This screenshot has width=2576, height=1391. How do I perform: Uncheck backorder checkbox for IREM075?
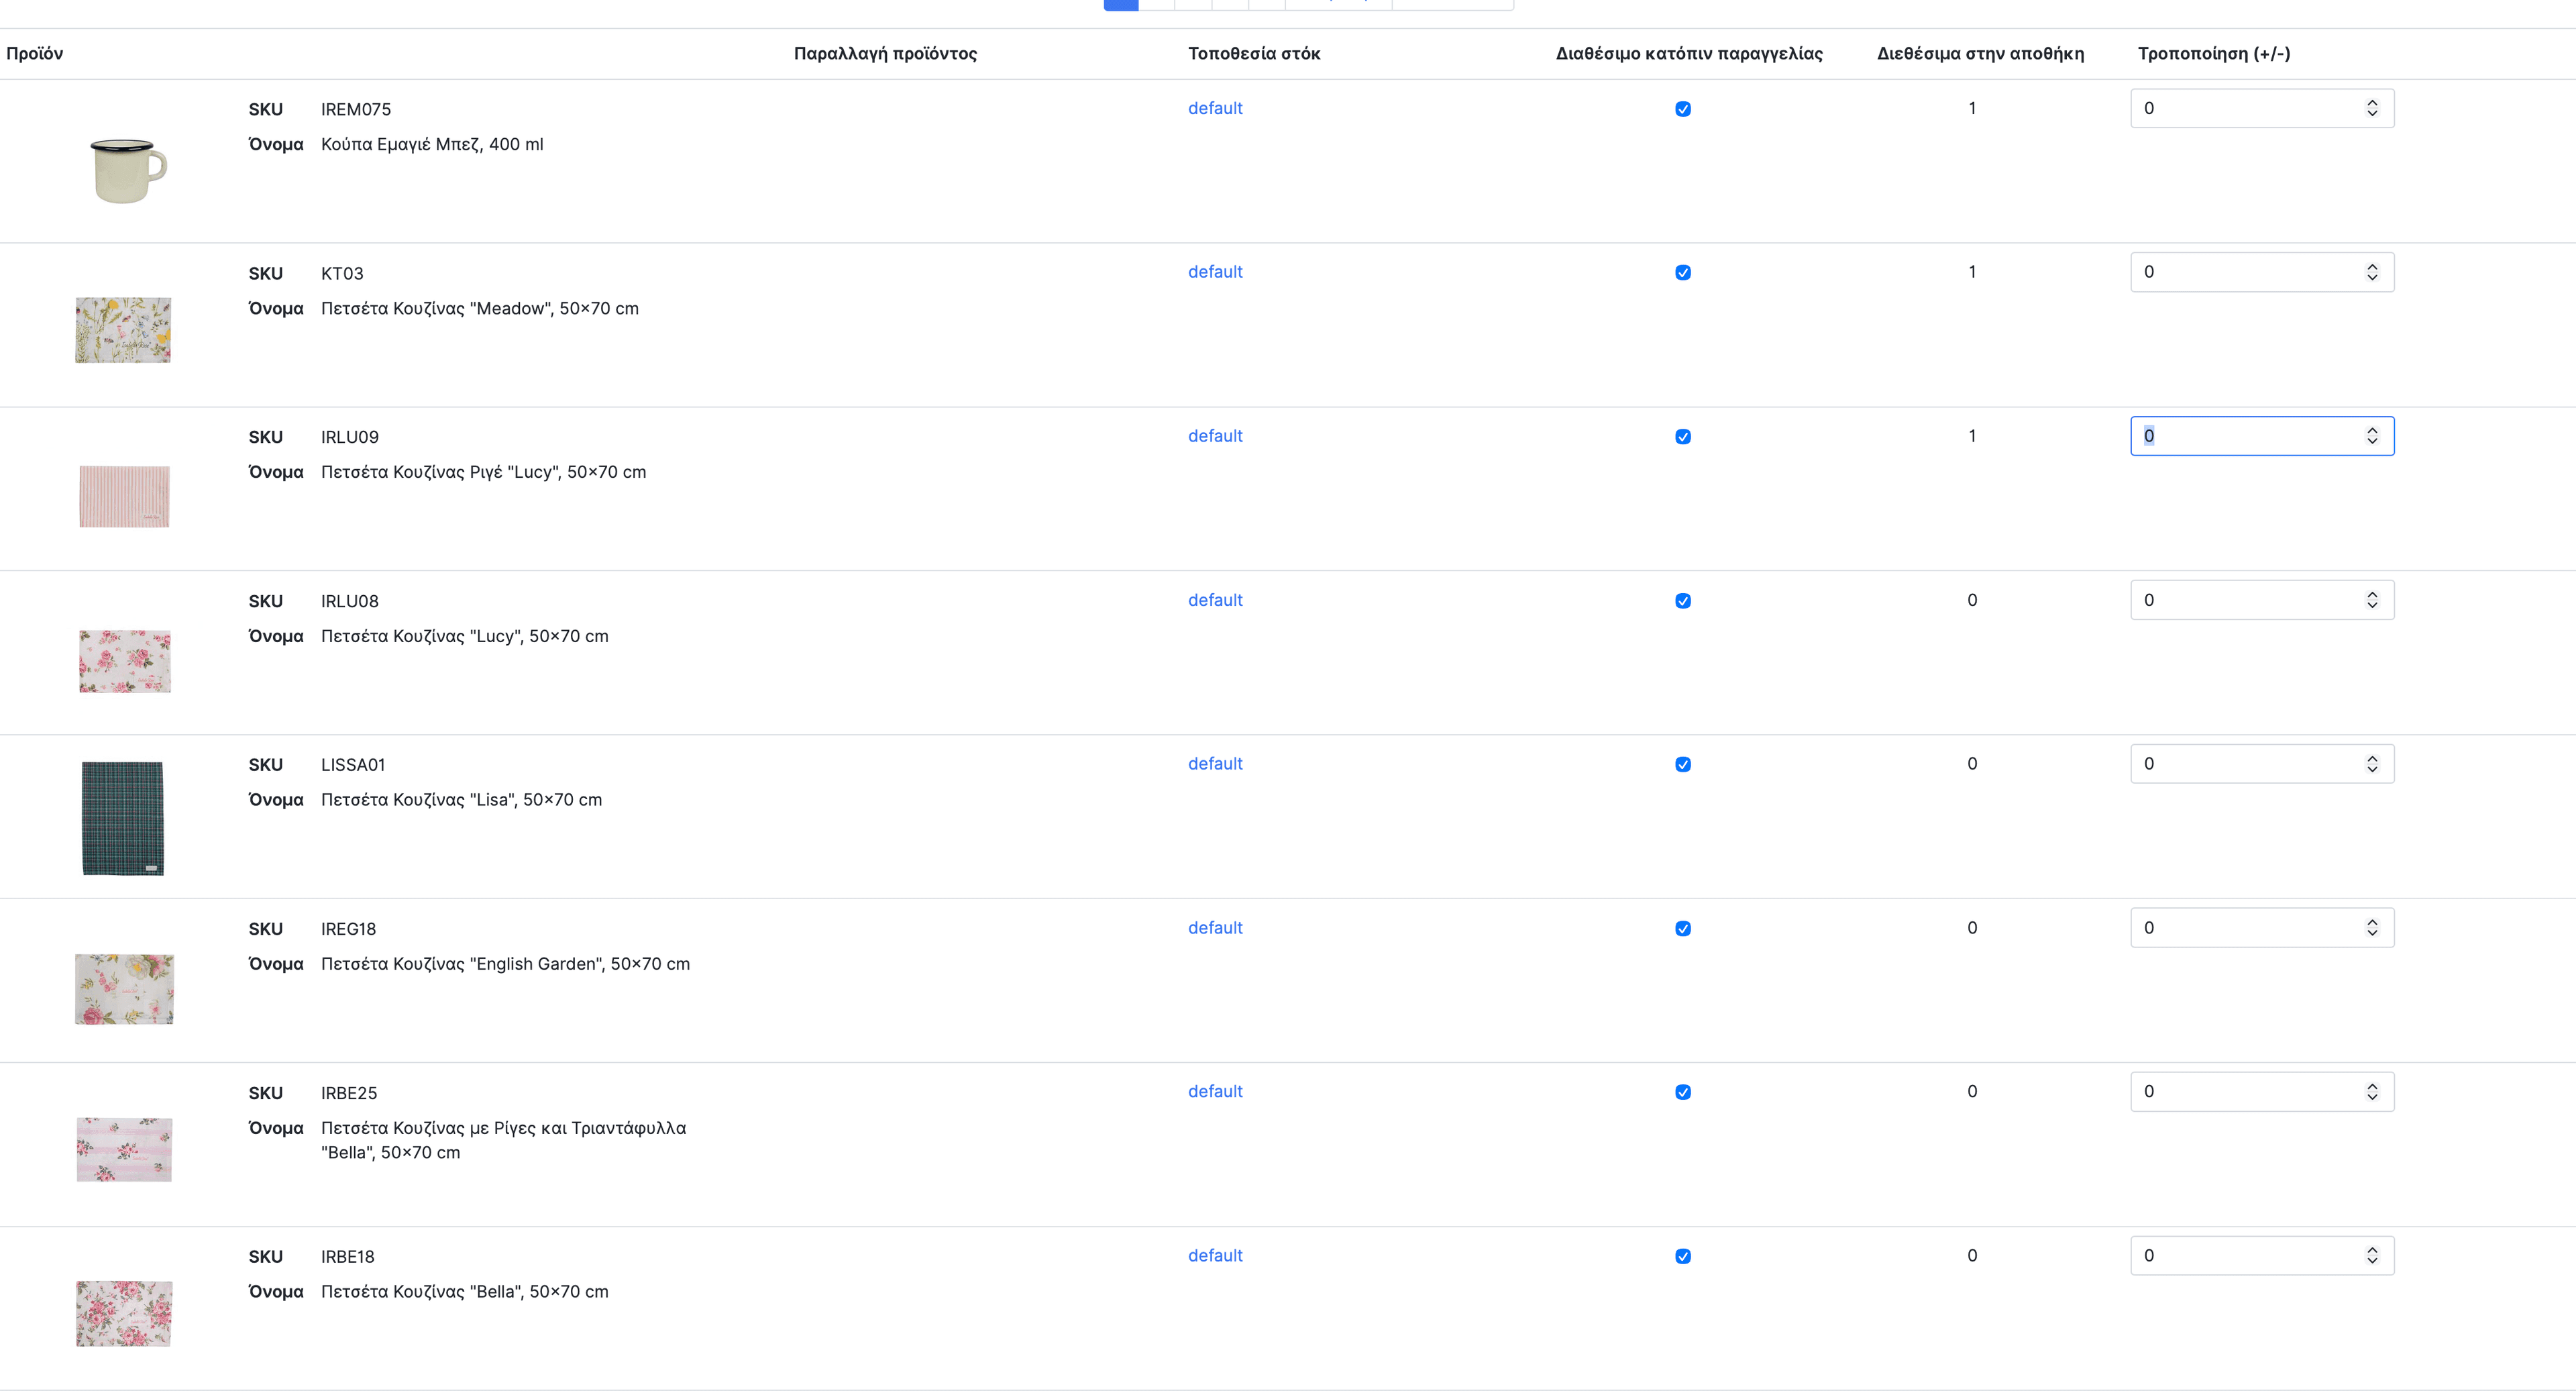[x=1683, y=109]
